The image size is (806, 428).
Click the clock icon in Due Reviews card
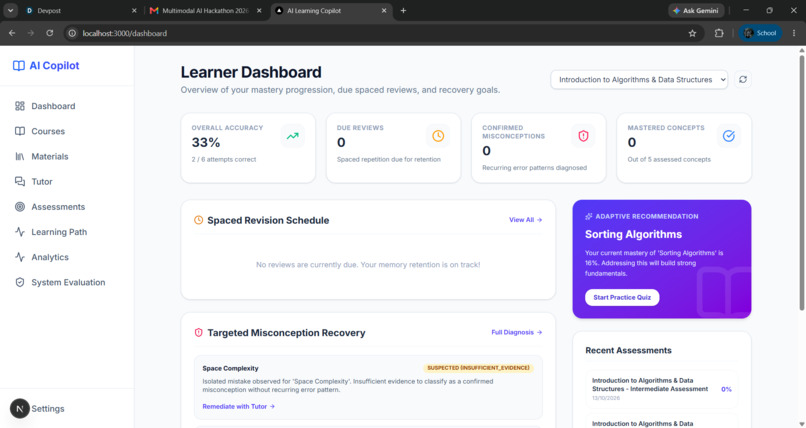438,136
